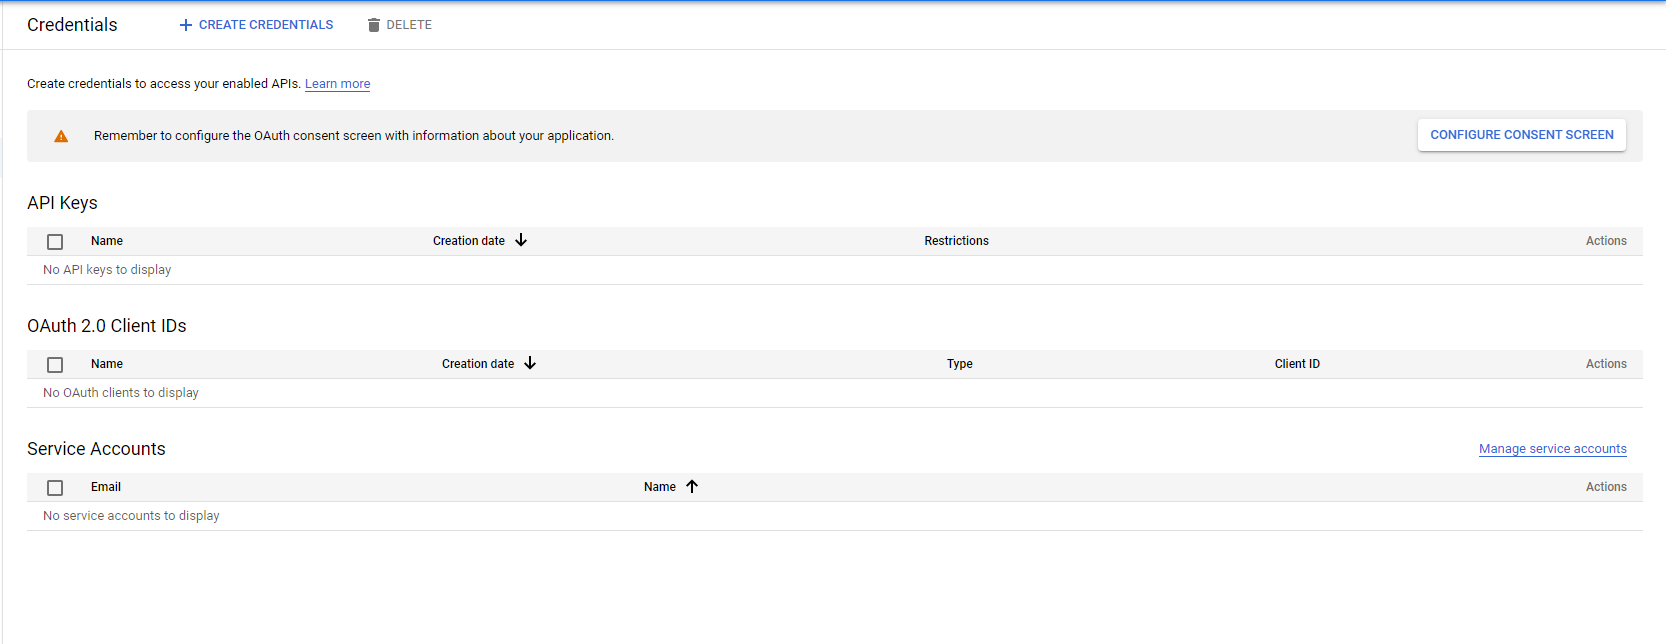The height and width of the screenshot is (644, 1666).
Task: Click the Restrictions column header
Action: click(956, 241)
